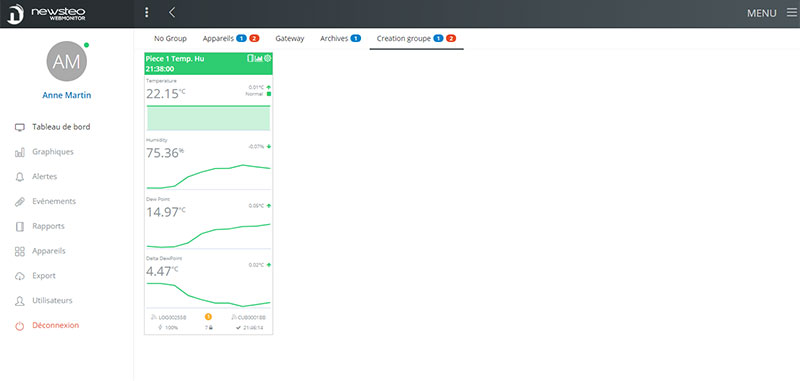Viewport: 800px width, 381px height.
Task: Click the back arrow in top bar
Action: (x=172, y=13)
